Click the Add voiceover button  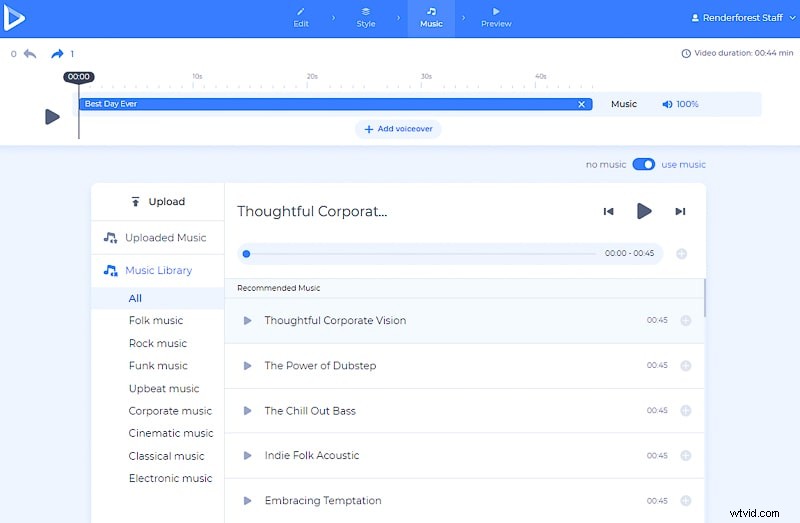point(398,129)
